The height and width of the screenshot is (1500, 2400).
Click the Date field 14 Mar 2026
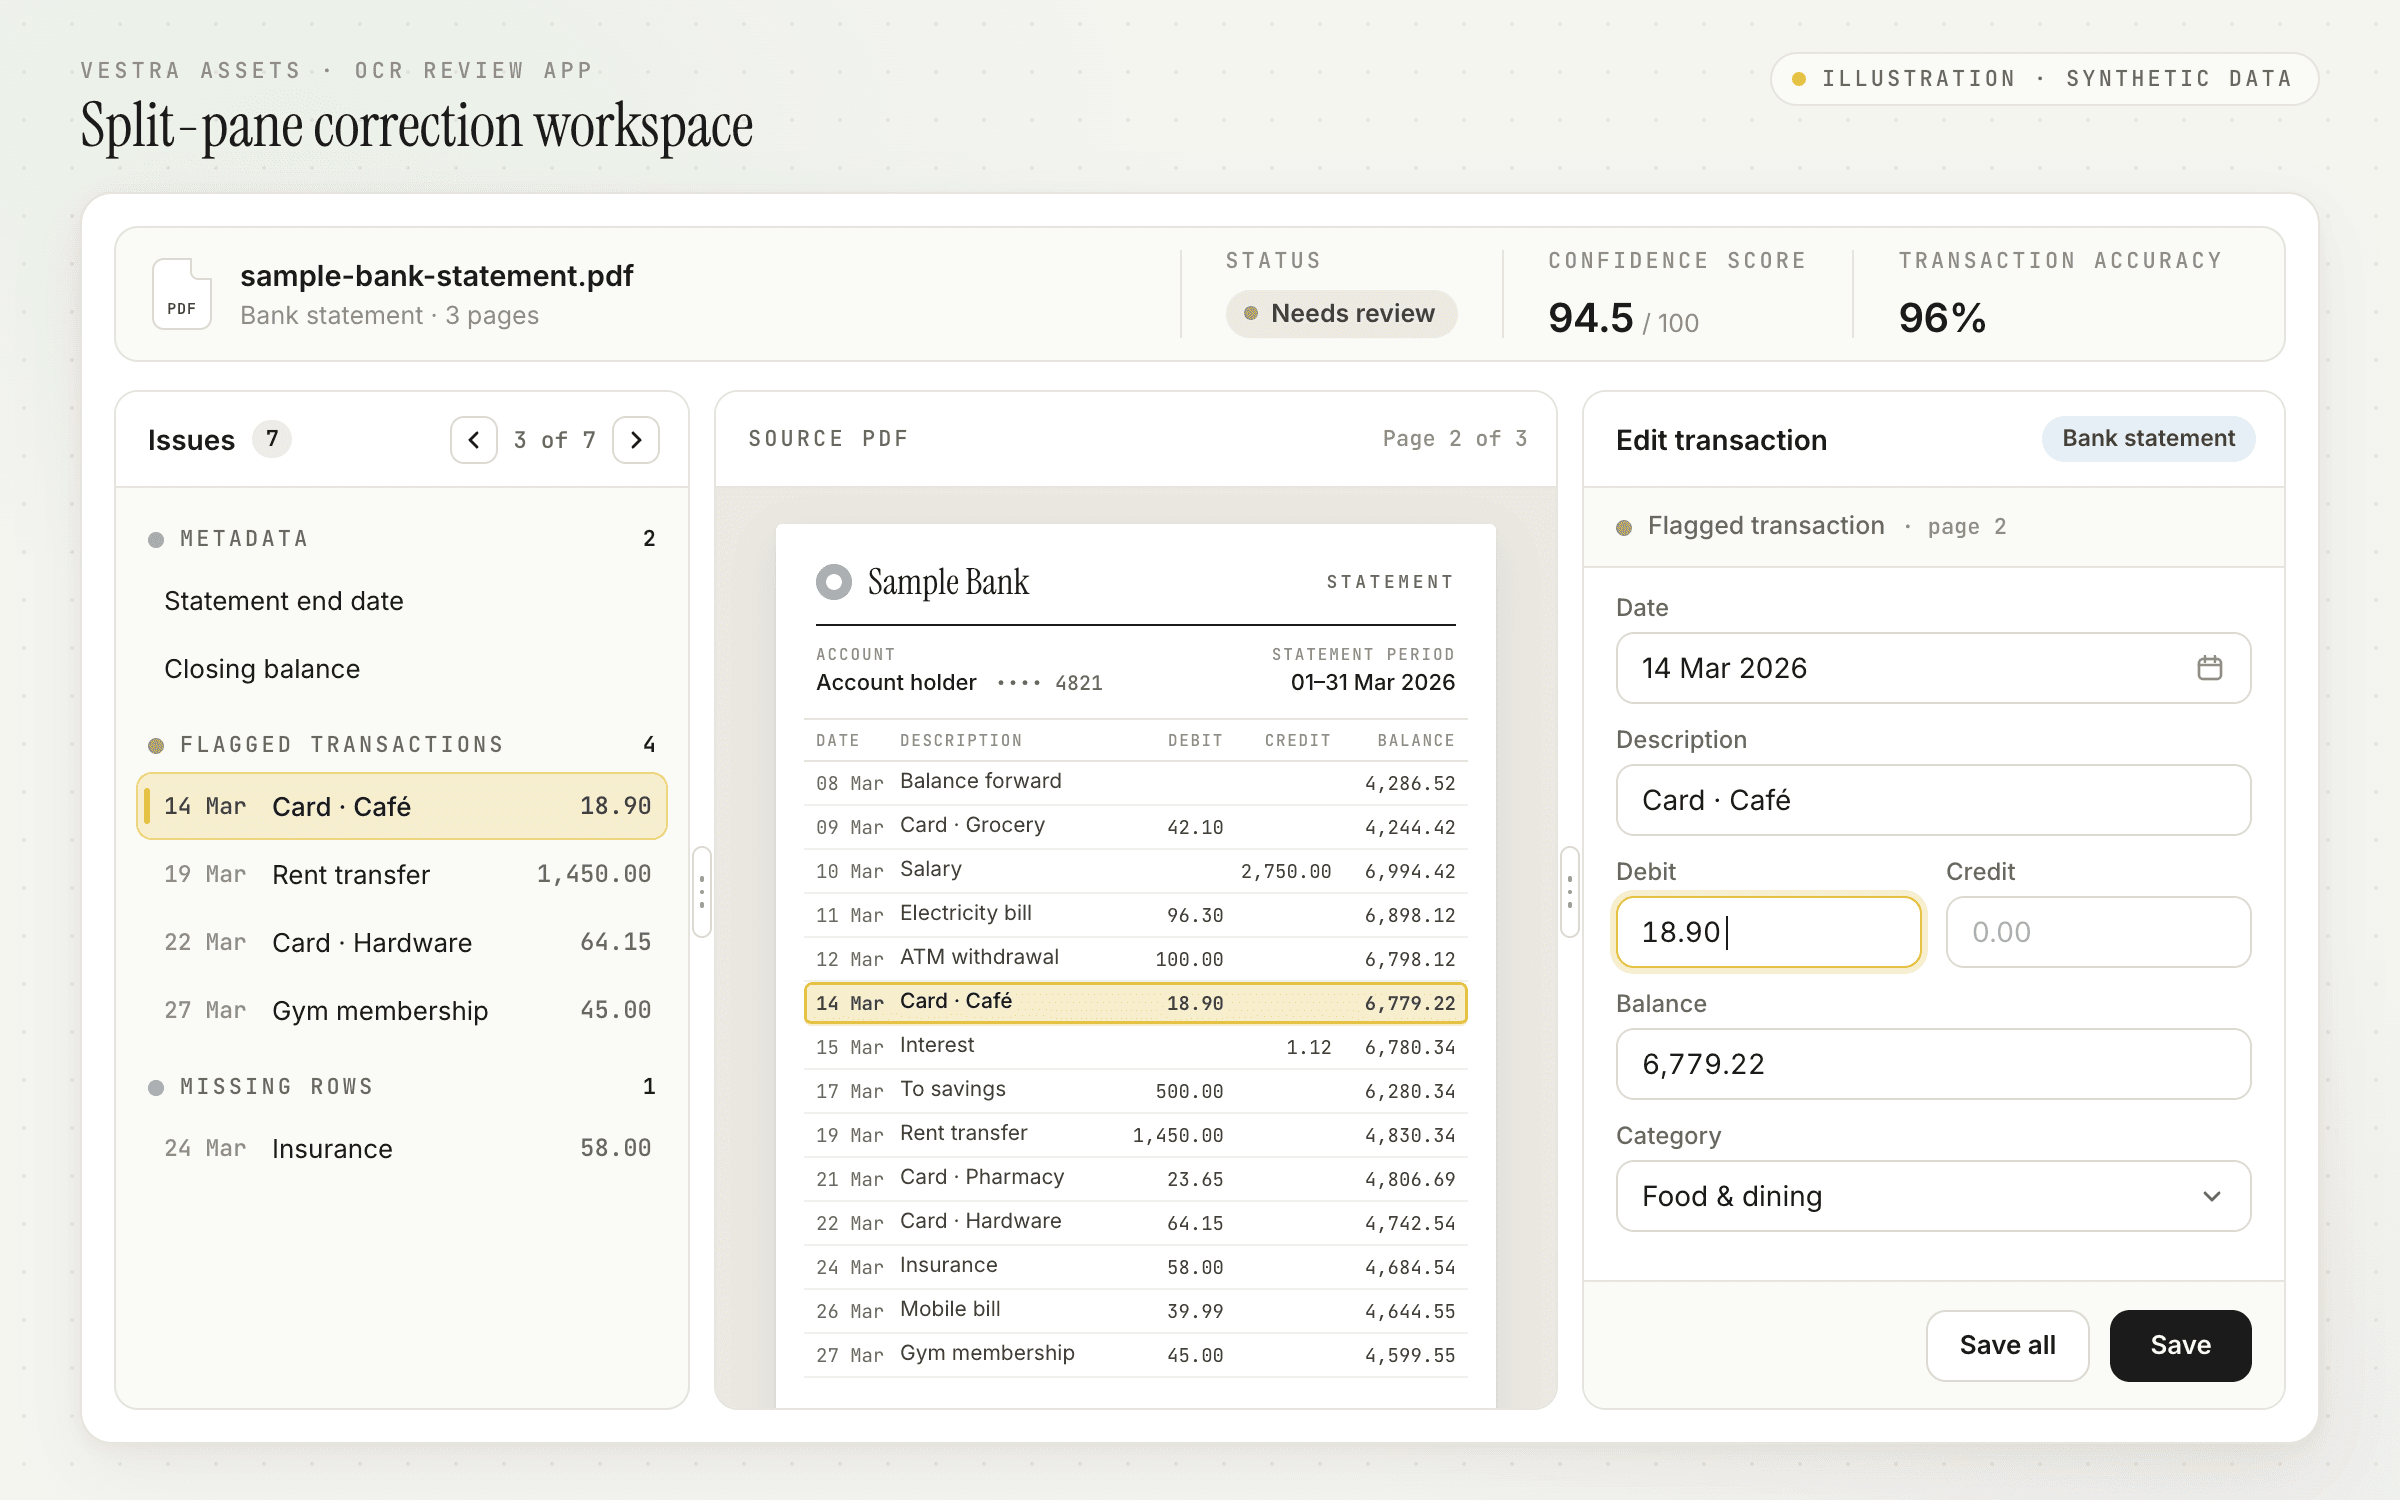pos(1933,668)
